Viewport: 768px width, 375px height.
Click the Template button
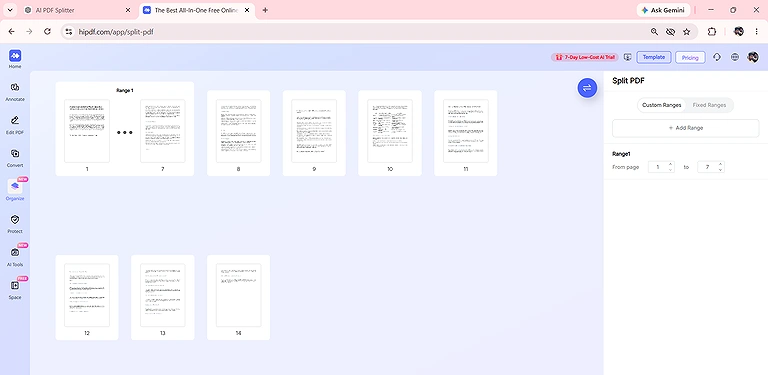[654, 57]
